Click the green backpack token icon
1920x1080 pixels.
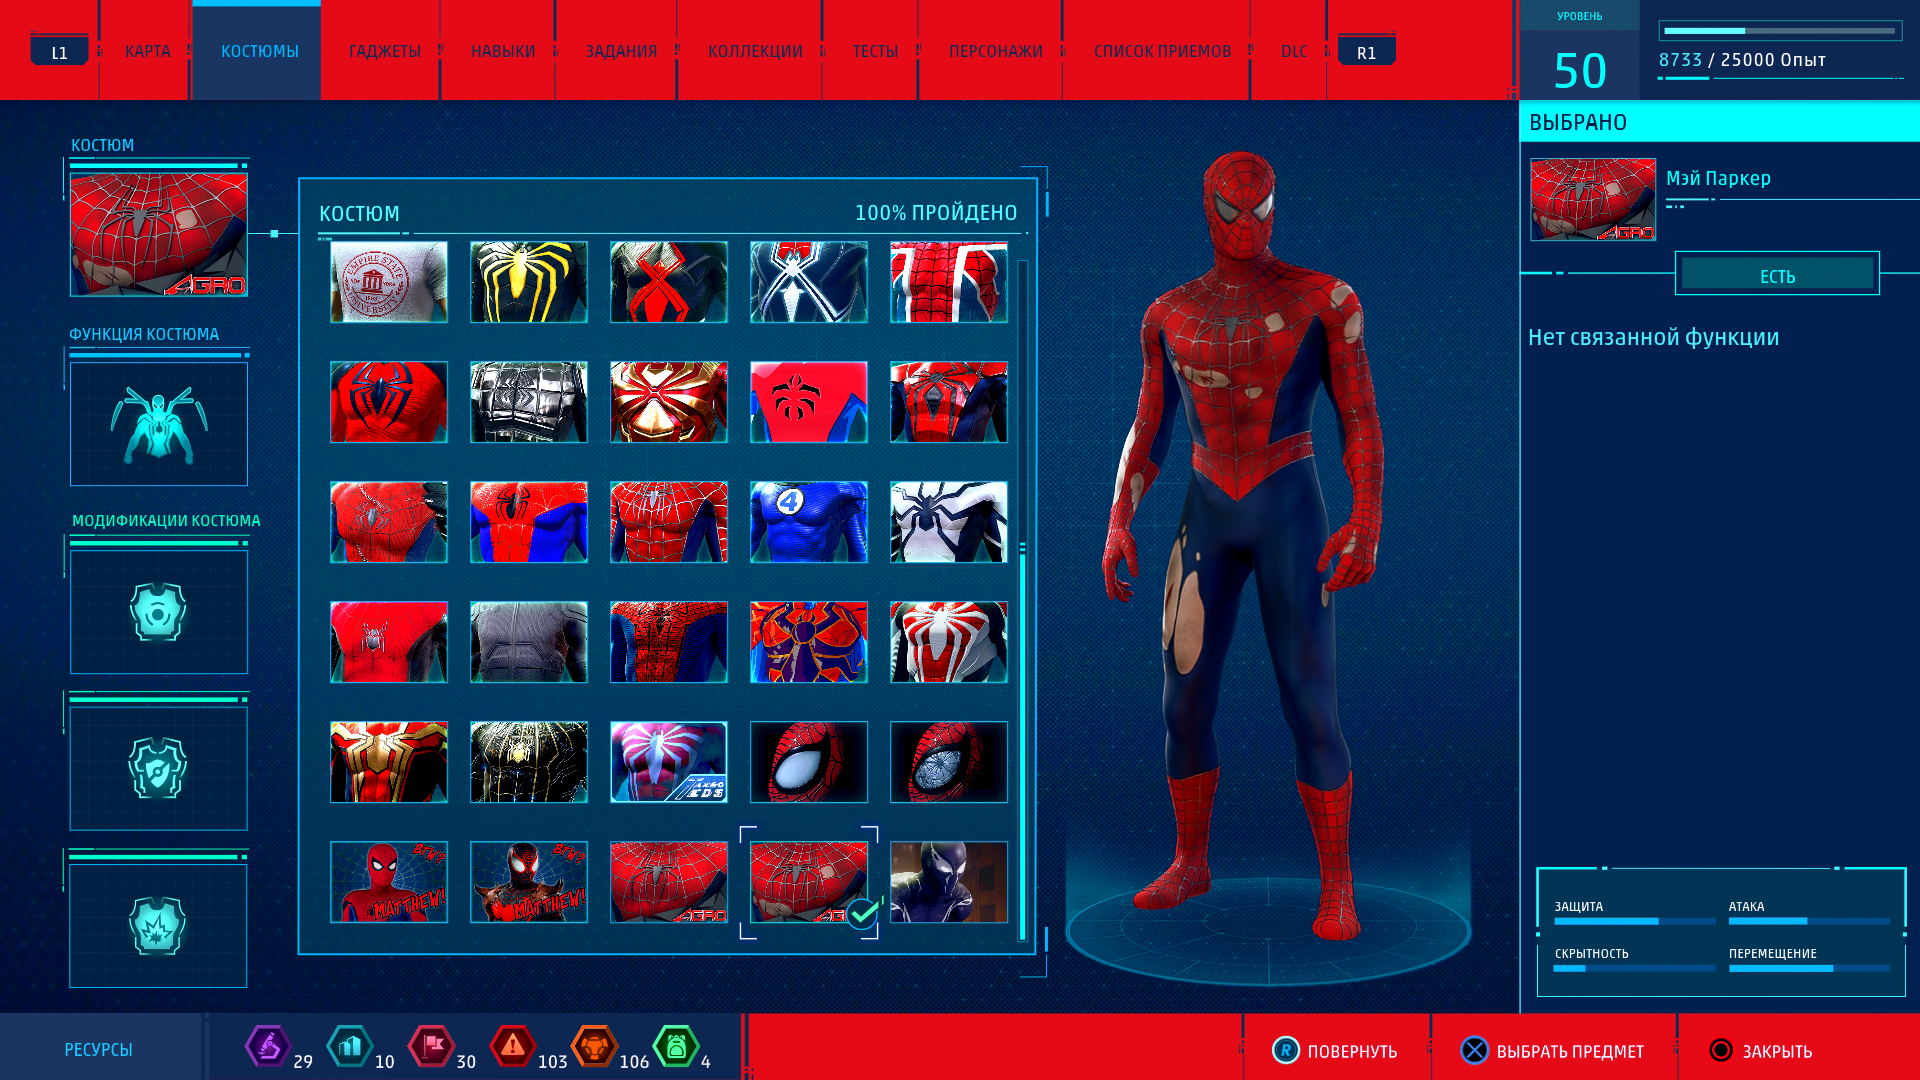676,1047
